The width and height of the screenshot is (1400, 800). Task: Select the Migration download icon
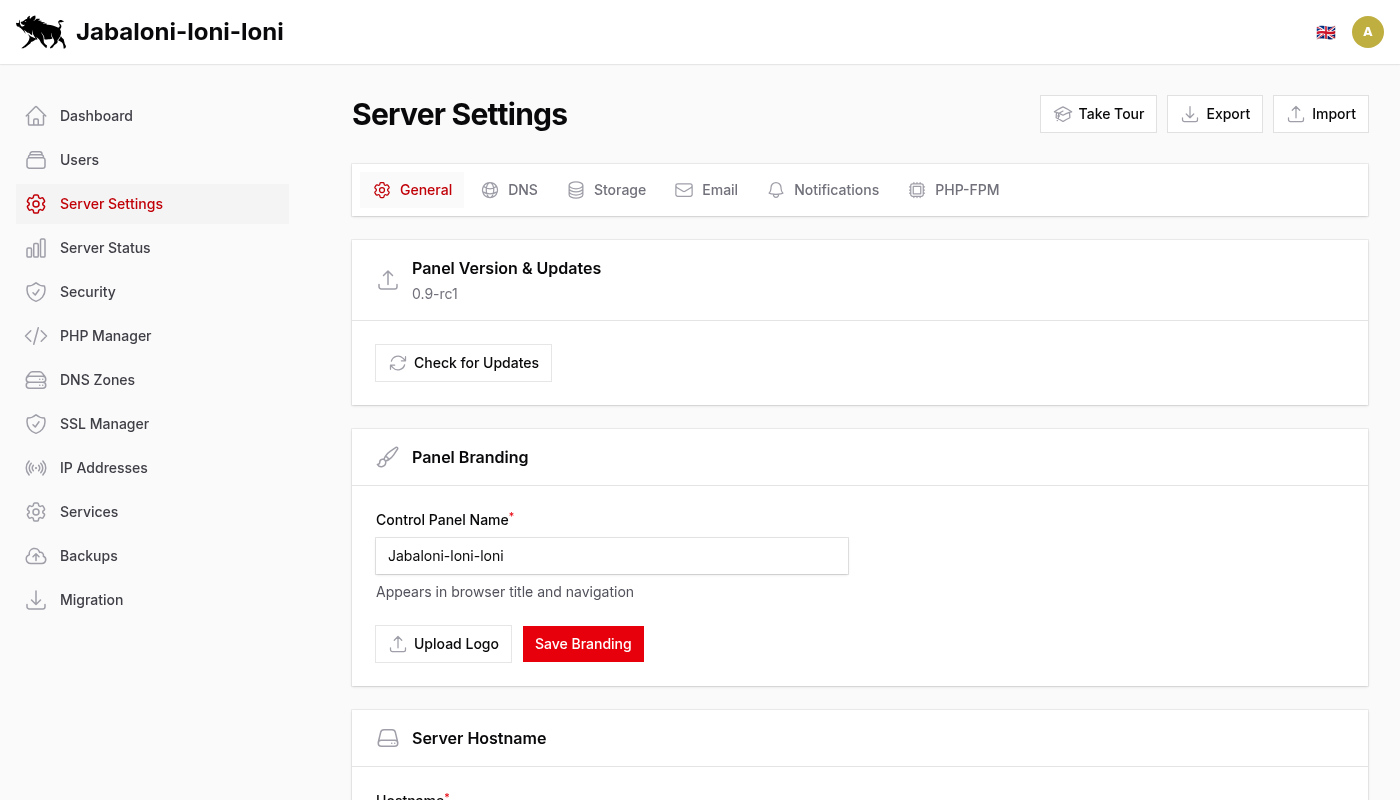pos(36,599)
